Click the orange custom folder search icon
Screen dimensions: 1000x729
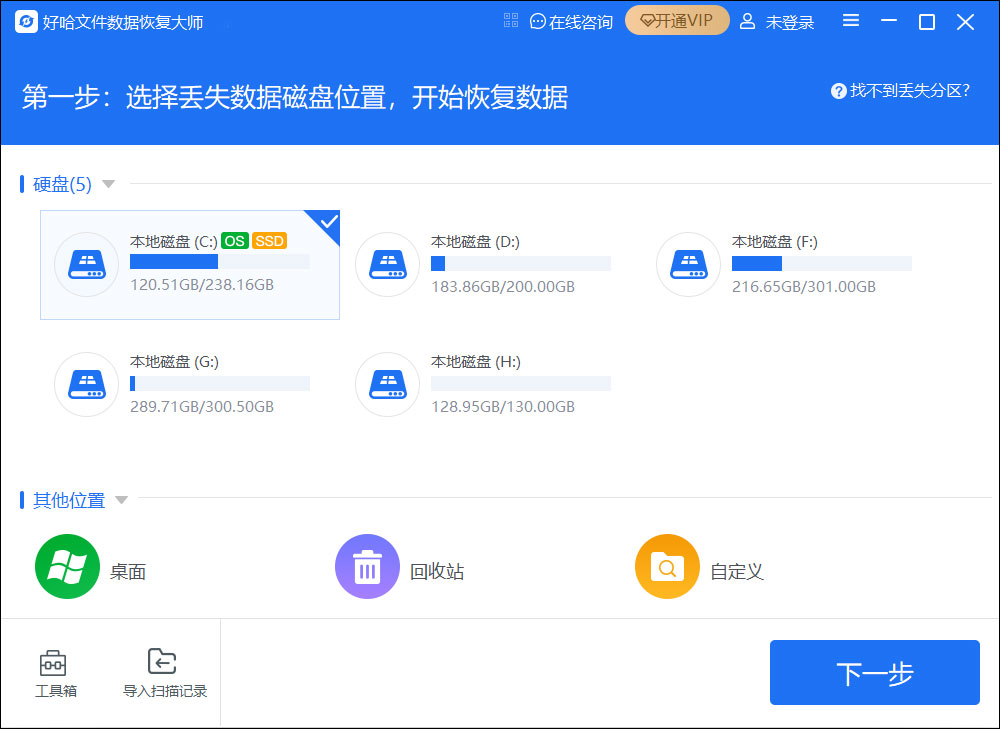(668, 566)
